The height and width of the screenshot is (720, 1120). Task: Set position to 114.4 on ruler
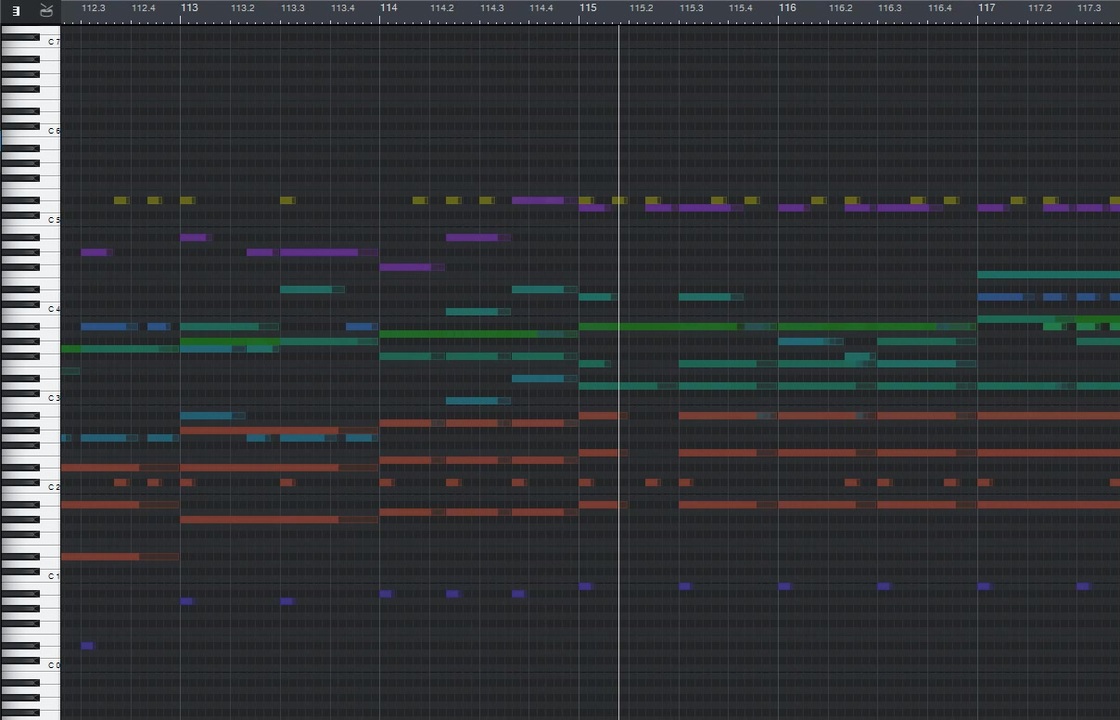(541, 9)
